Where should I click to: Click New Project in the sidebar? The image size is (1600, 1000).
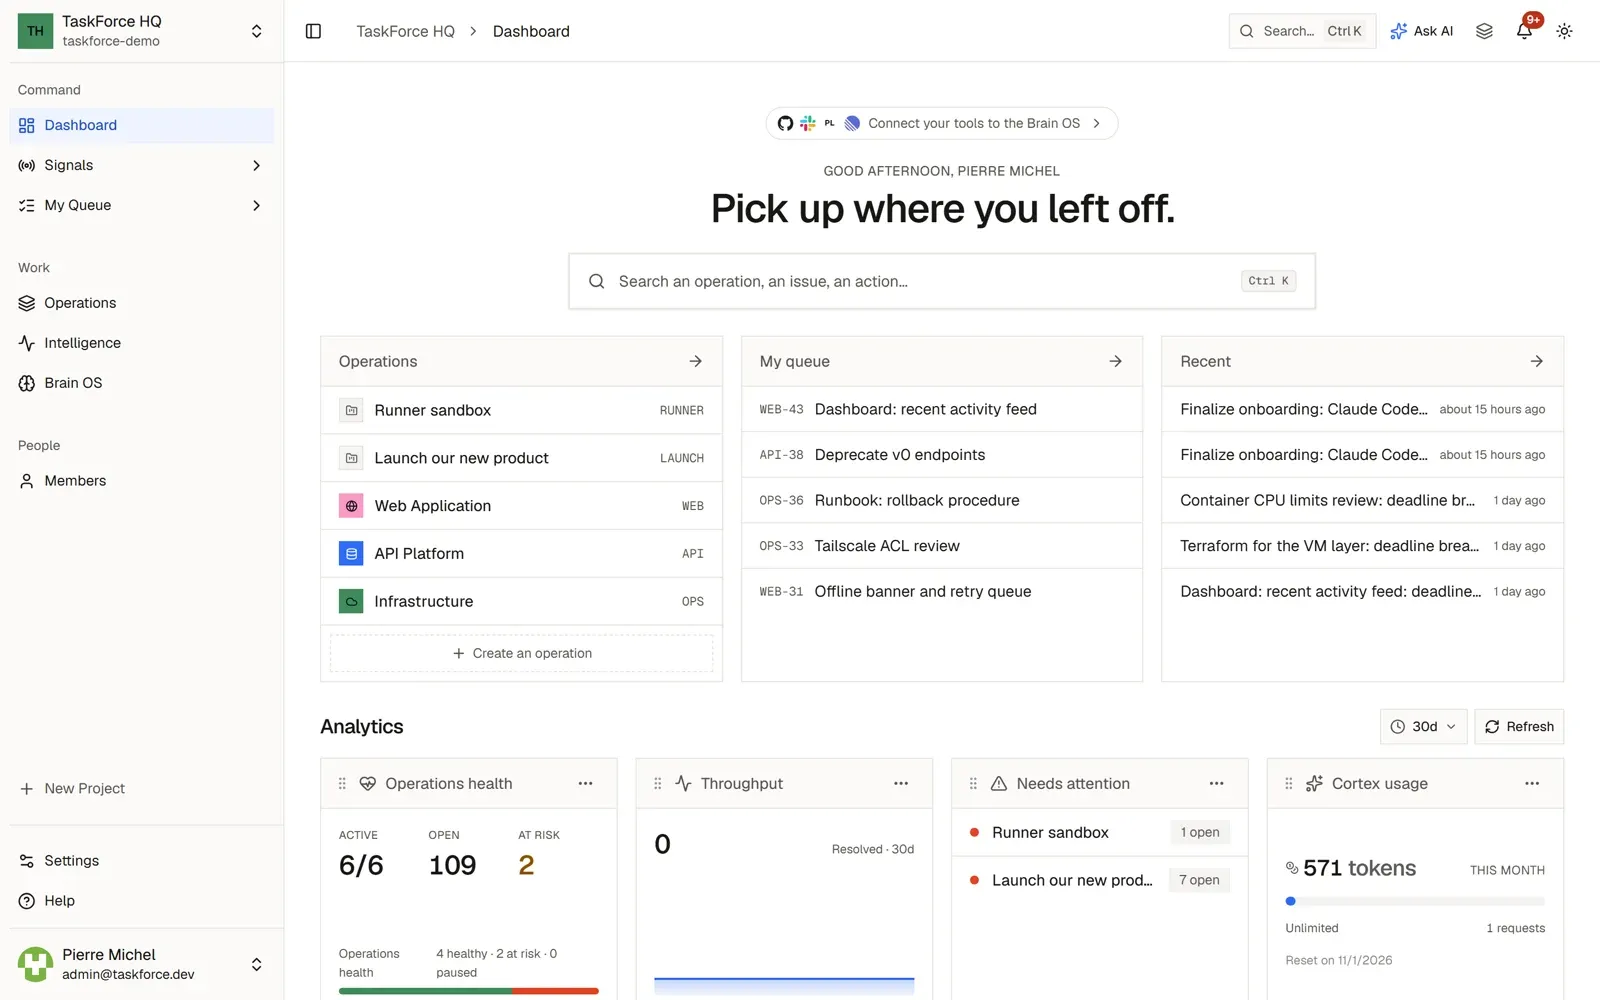[x=142, y=788]
